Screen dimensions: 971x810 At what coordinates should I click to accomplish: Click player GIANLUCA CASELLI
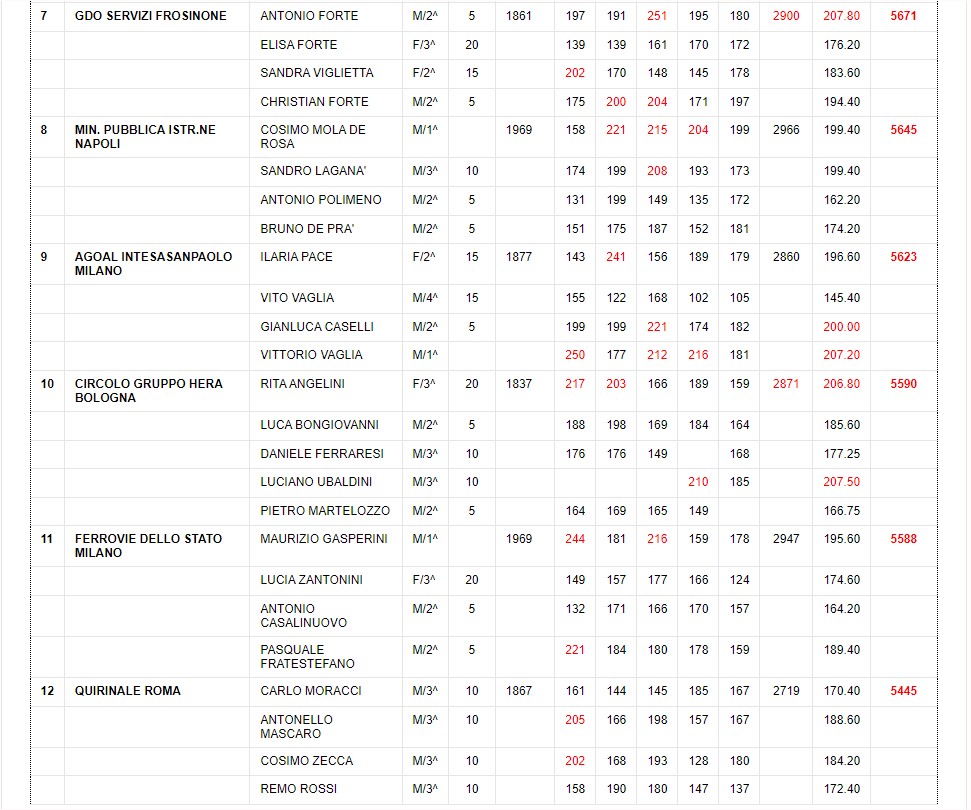pos(316,327)
